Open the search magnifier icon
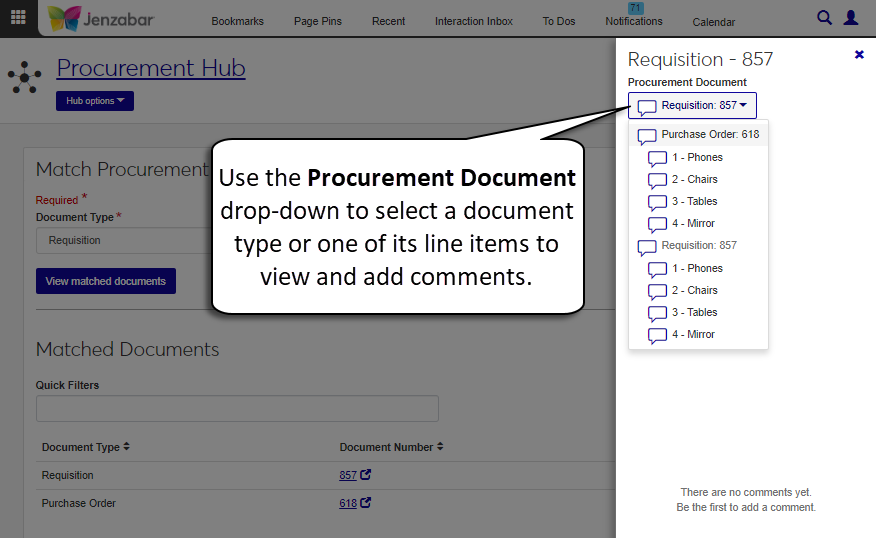 tap(824, 18)
